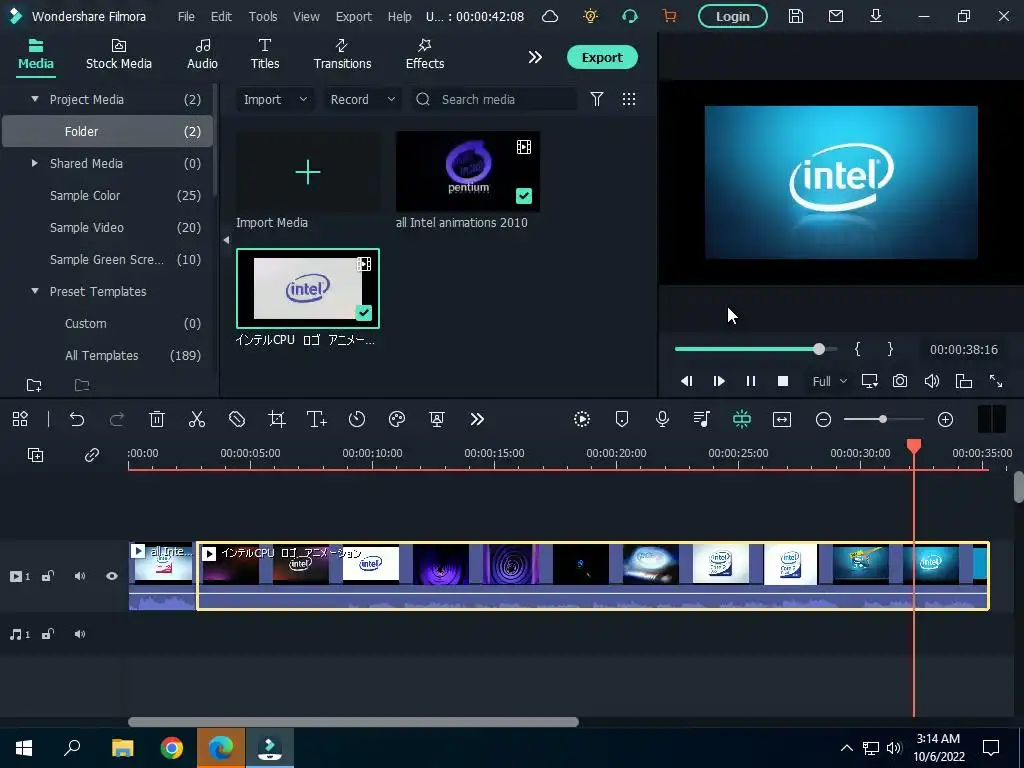This screenshot has width=1024, height=768.
Task: Click the zoom to fit timeline icon
Action: pyautogui.click(x=782, y=419)
